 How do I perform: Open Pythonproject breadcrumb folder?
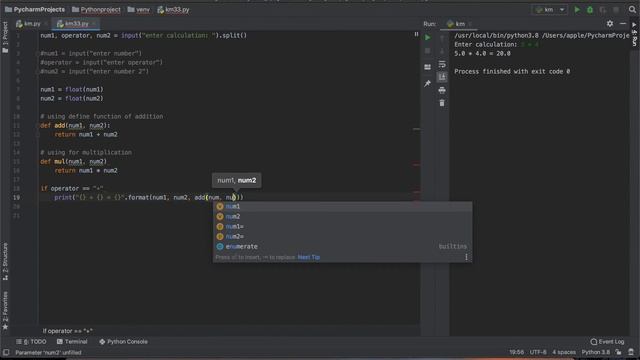coord(96,9)
